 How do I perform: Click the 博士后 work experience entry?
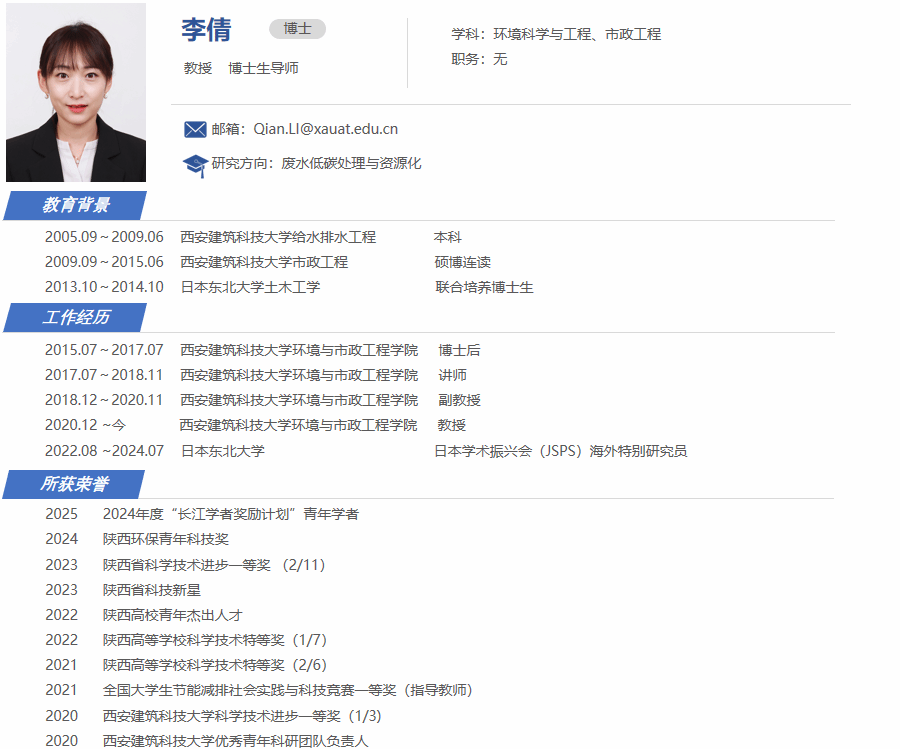pos(459,350)
